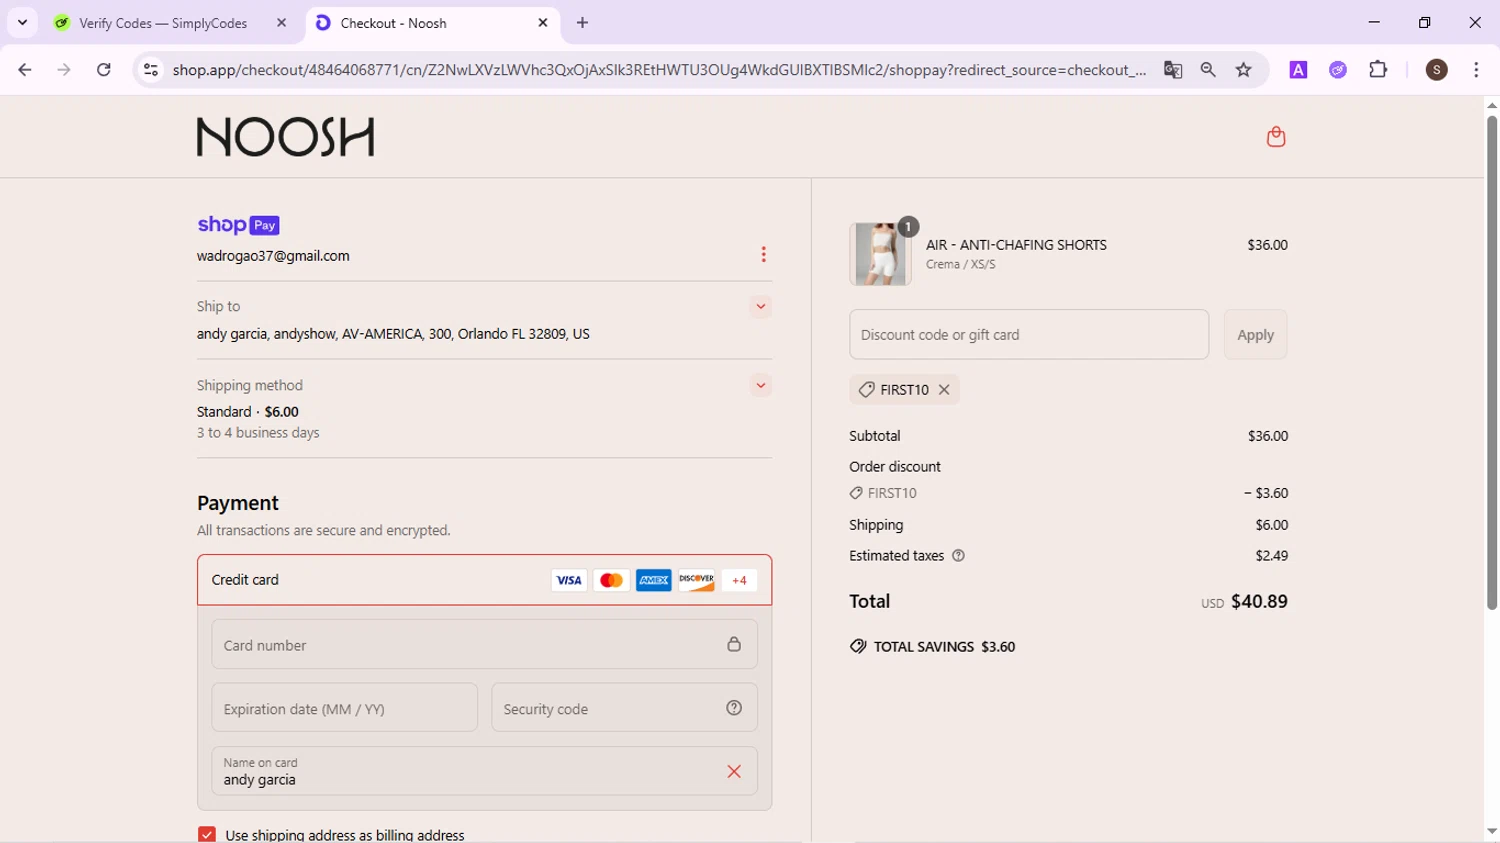1500x843 pixels.
Task: Click AIR - ANTI-CHAFING SHORTS product name
Action: coord(1016,245)
